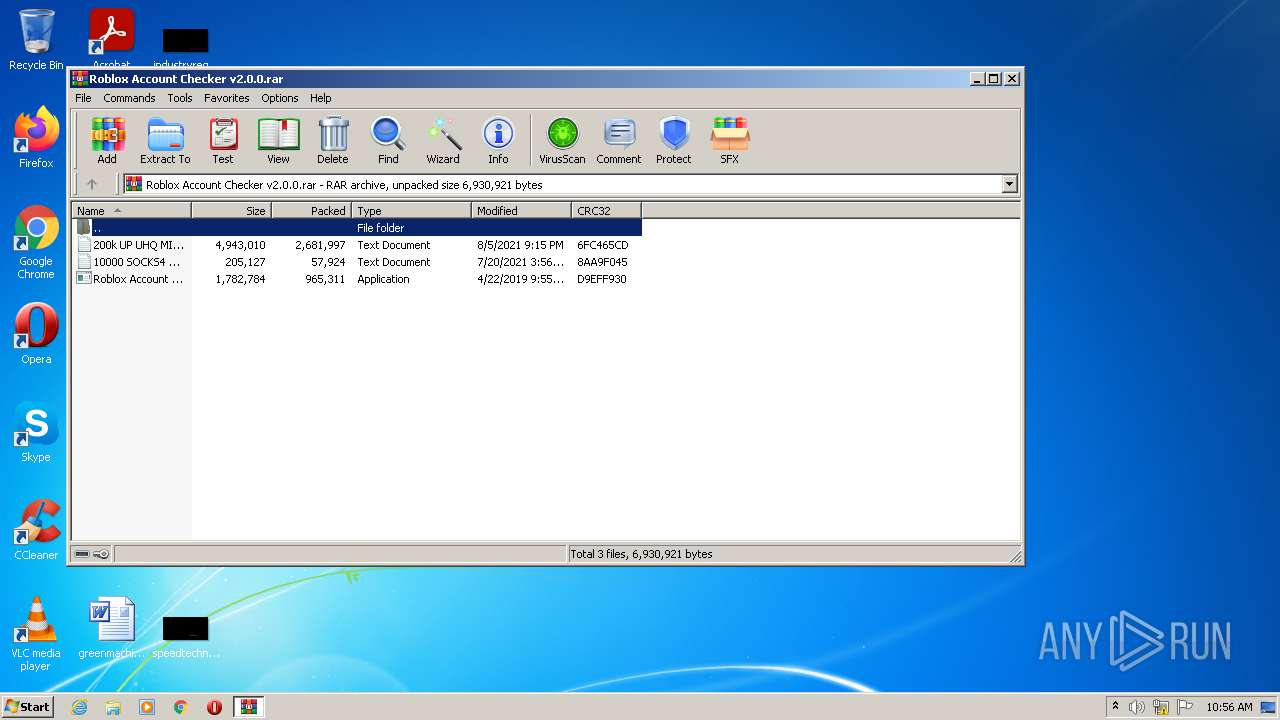Show archive Info icon

pyautogui.click(x=498, y=140)
